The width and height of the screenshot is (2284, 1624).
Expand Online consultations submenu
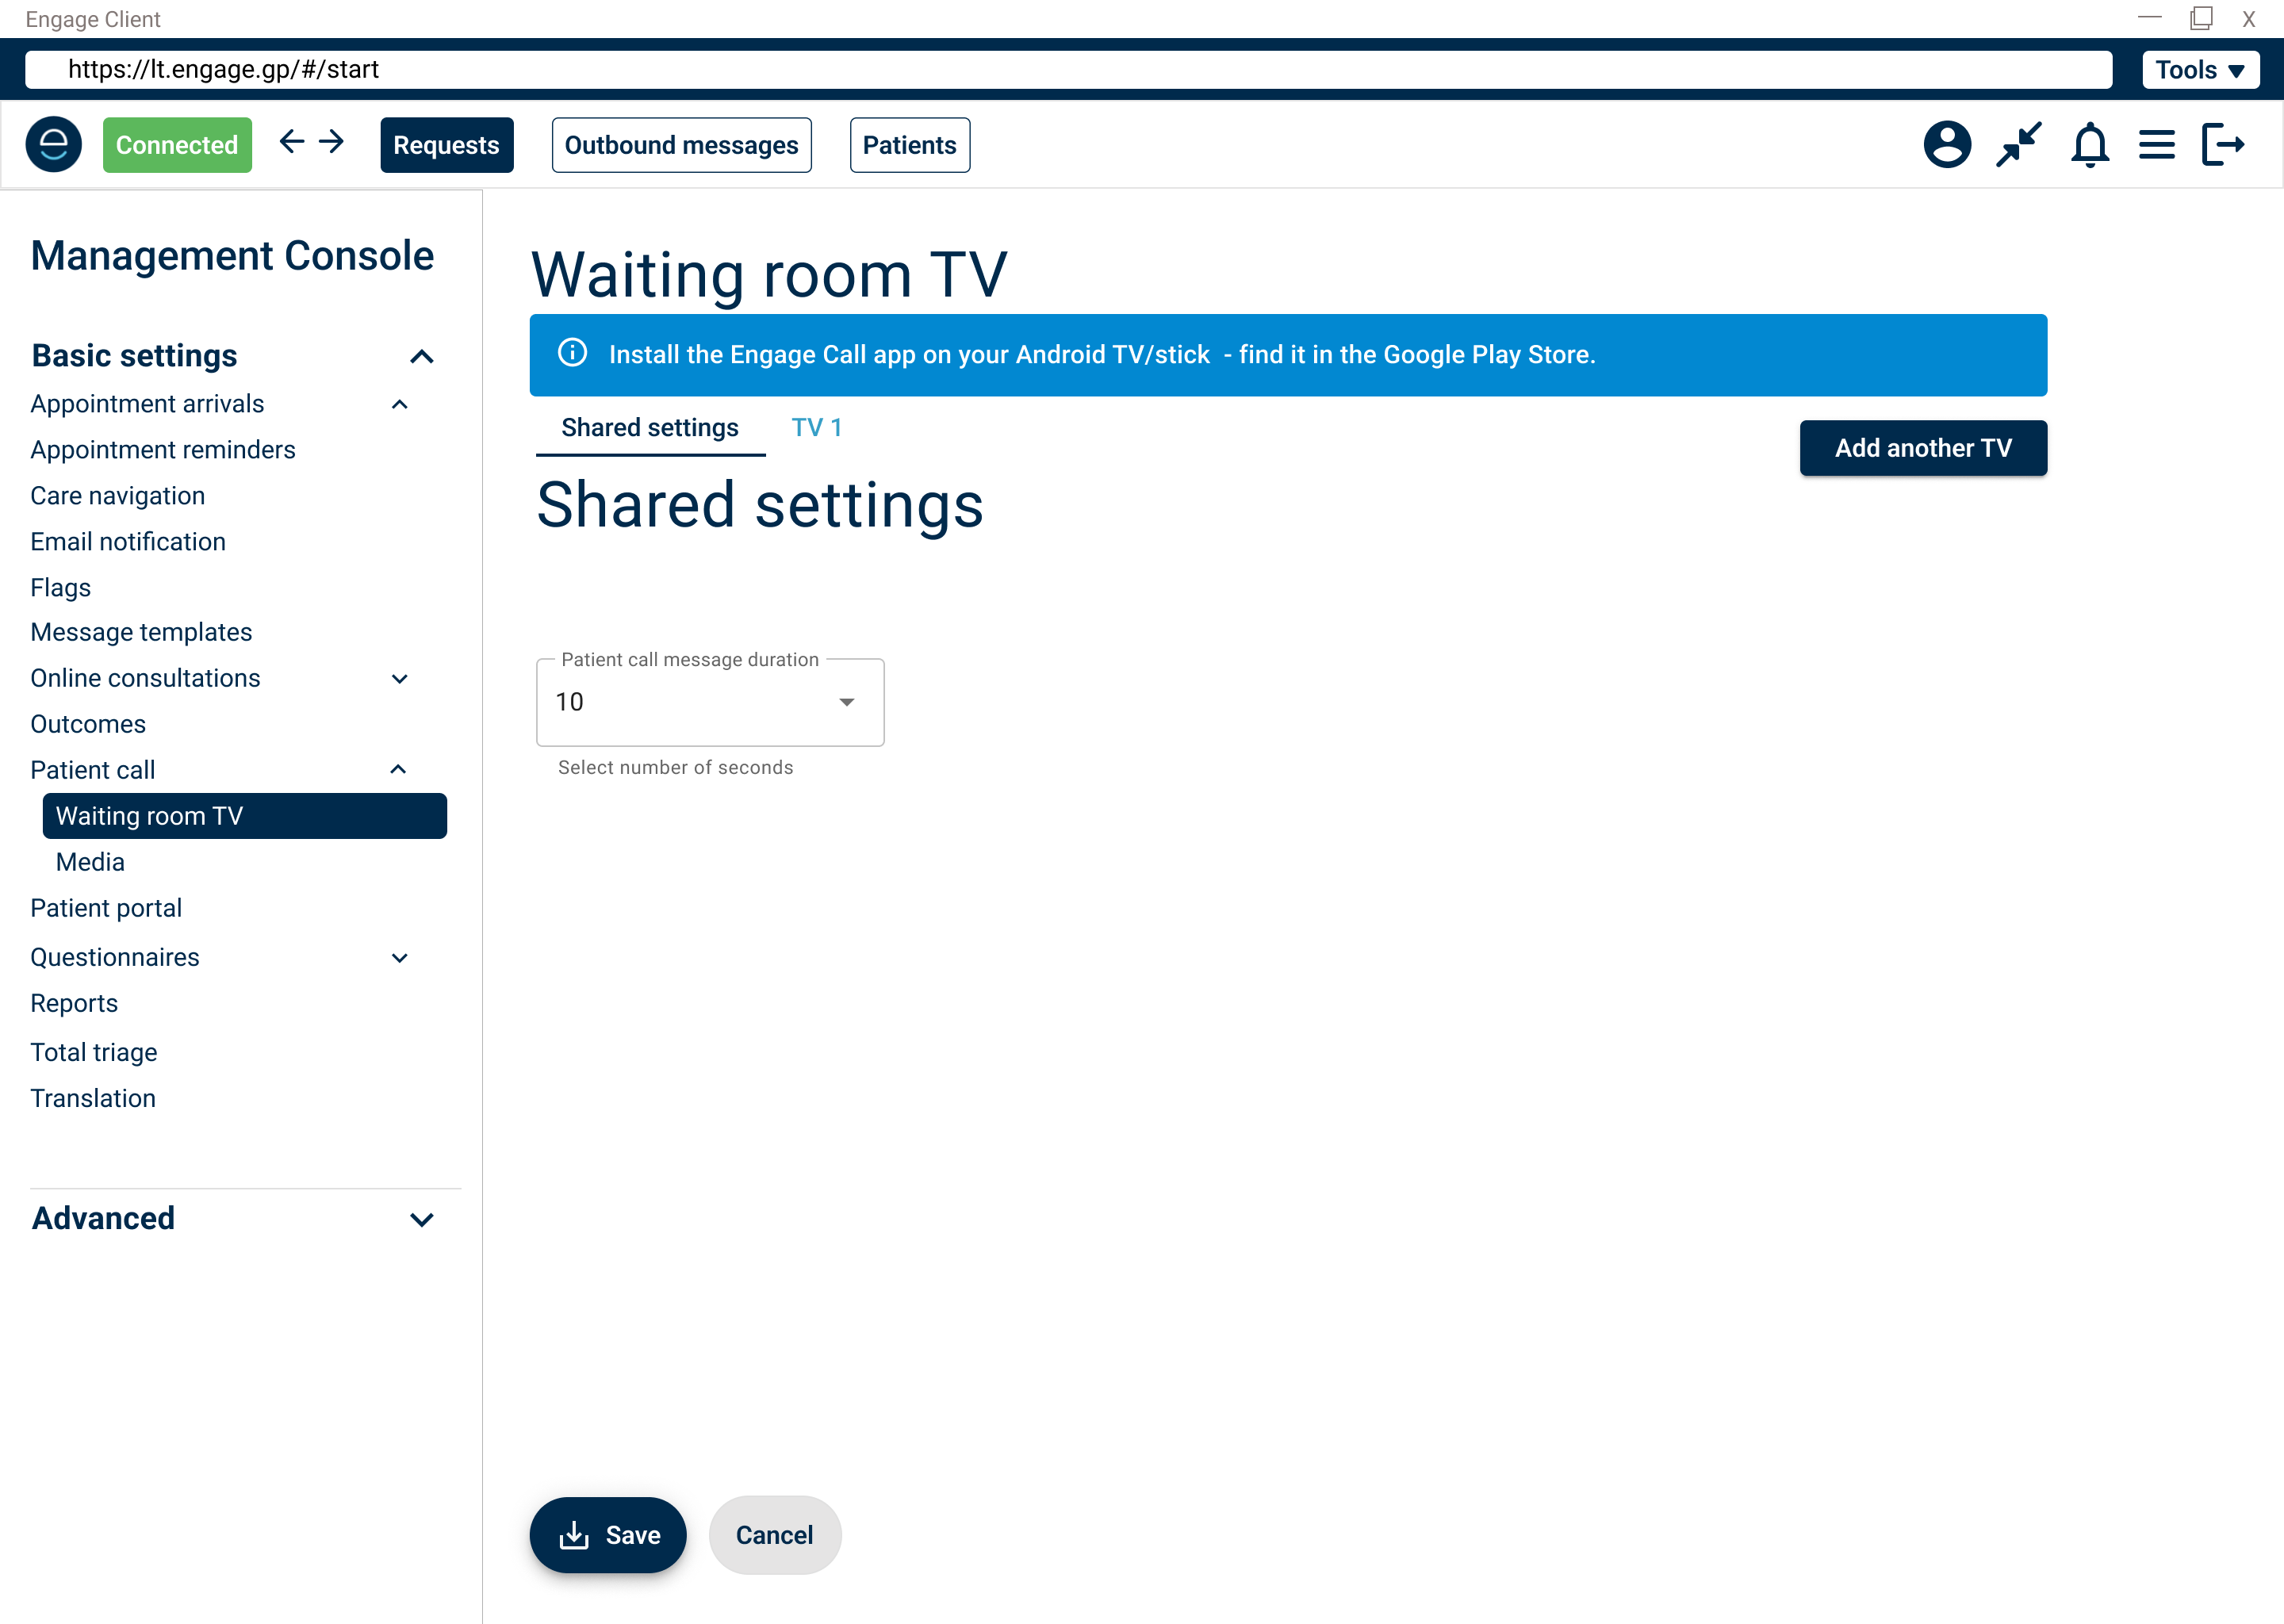[400, 679]
